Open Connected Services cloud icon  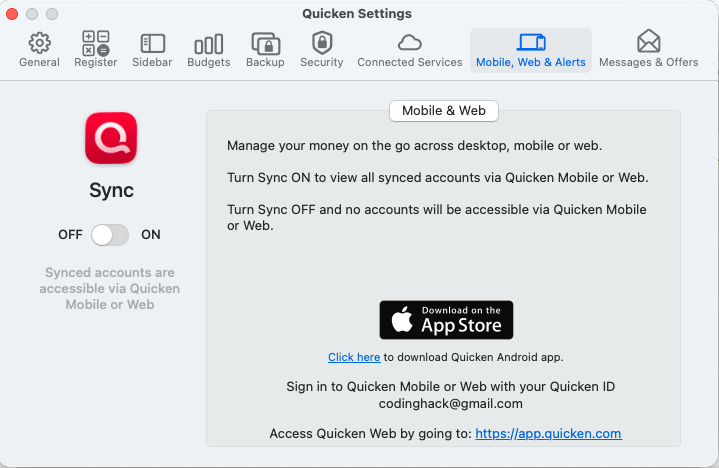coord(409,43)
